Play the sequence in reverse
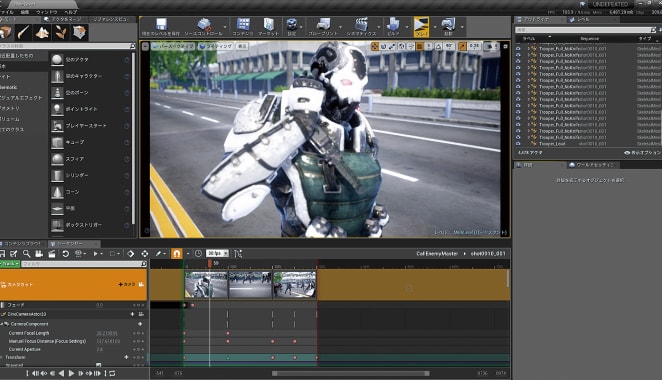 point(61,373)
